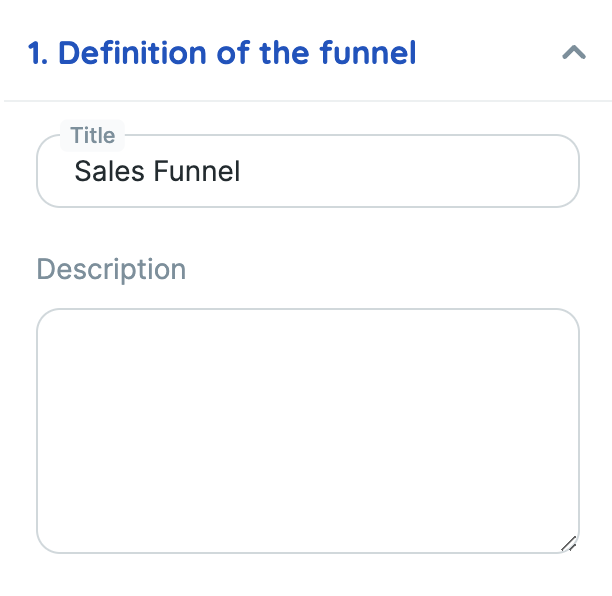Click the step number 1. in the heading

[38, 53]
